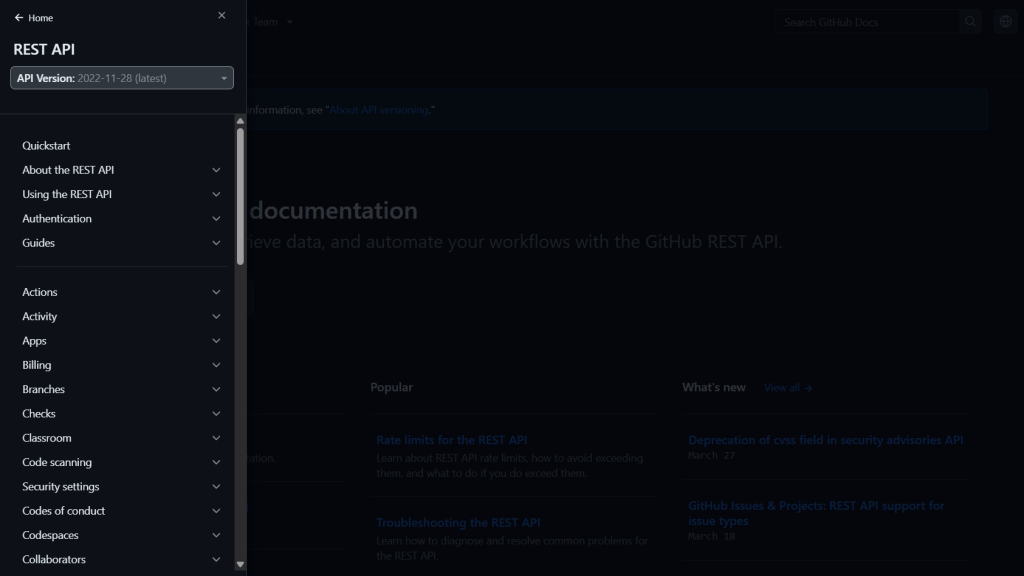Click the search magnifier icon

(970, 22)
